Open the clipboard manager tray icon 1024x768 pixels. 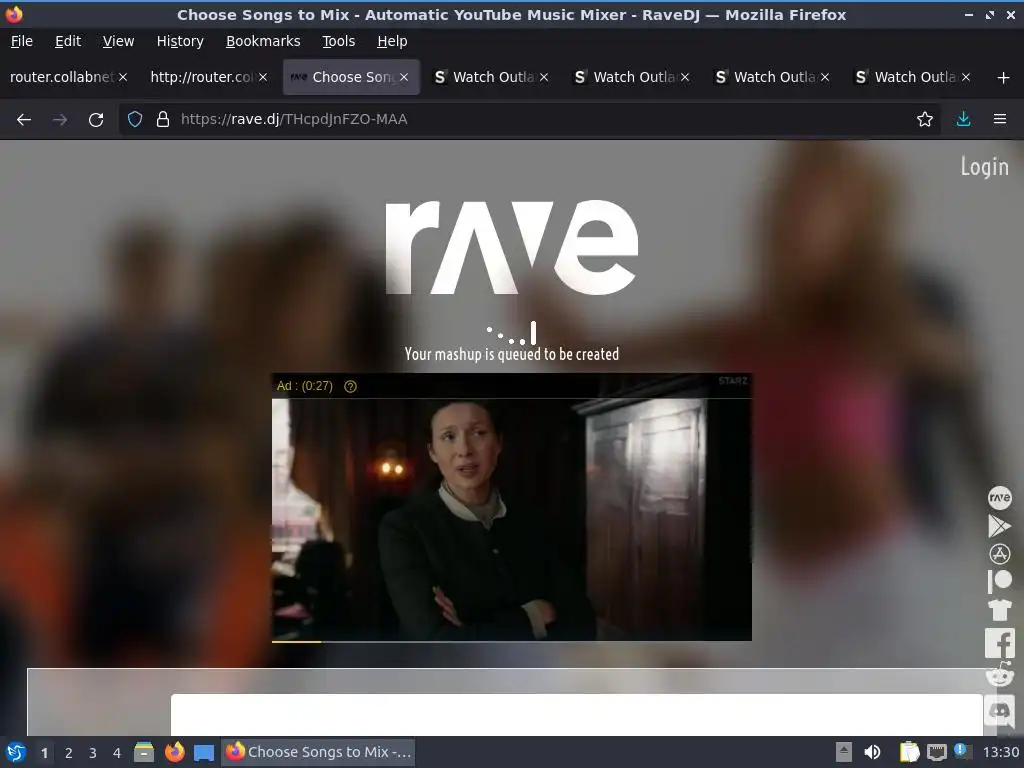pos(908,752)
